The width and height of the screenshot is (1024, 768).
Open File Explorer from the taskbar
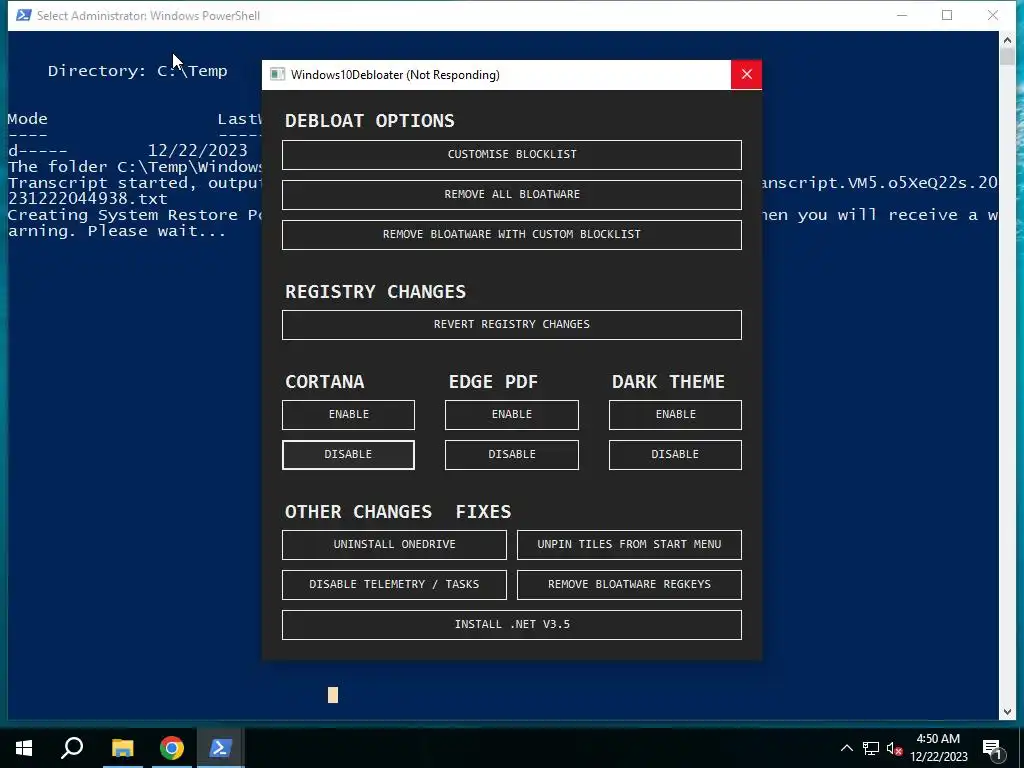pos(122,748)
